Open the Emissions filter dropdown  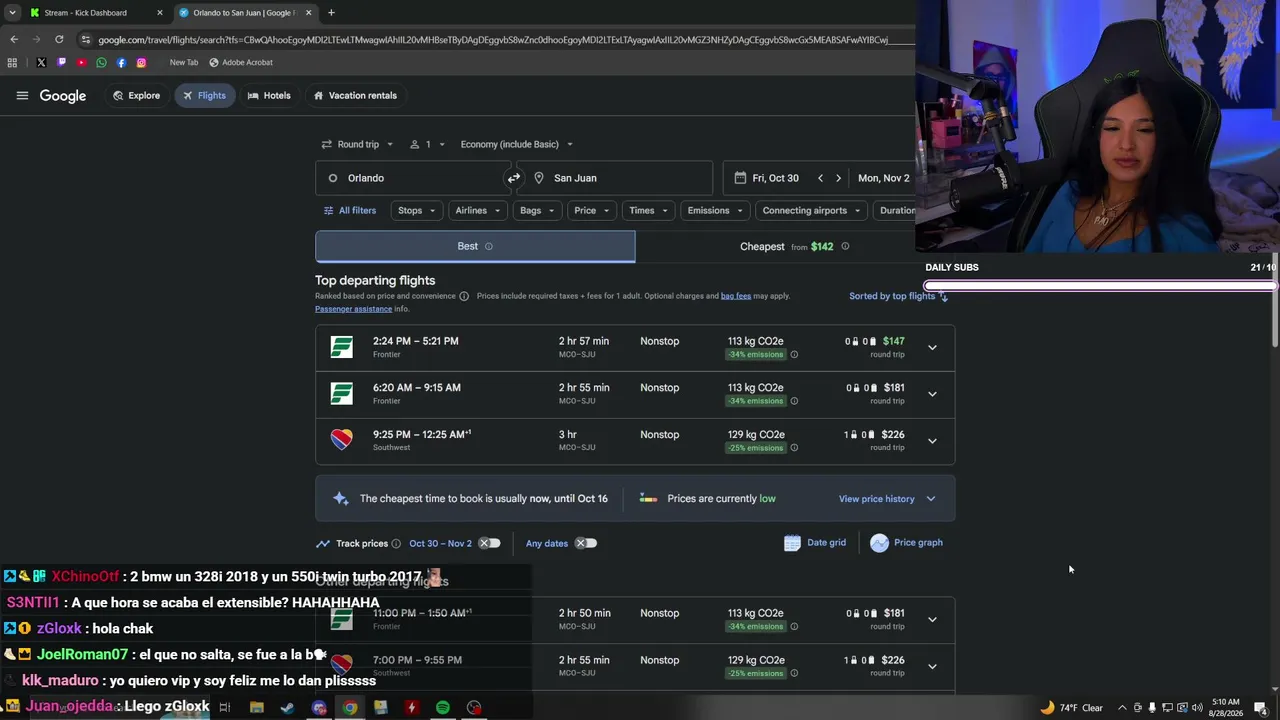[715, 211]
